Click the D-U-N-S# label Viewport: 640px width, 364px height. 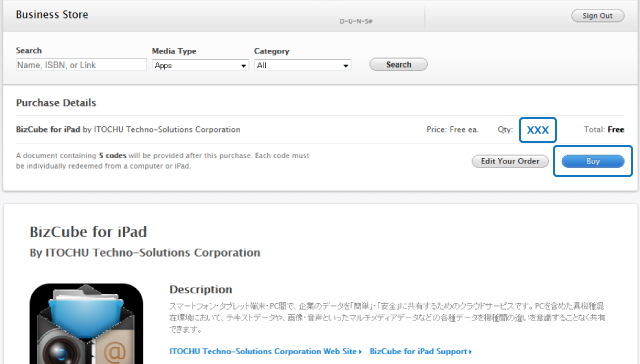[356, 21]
